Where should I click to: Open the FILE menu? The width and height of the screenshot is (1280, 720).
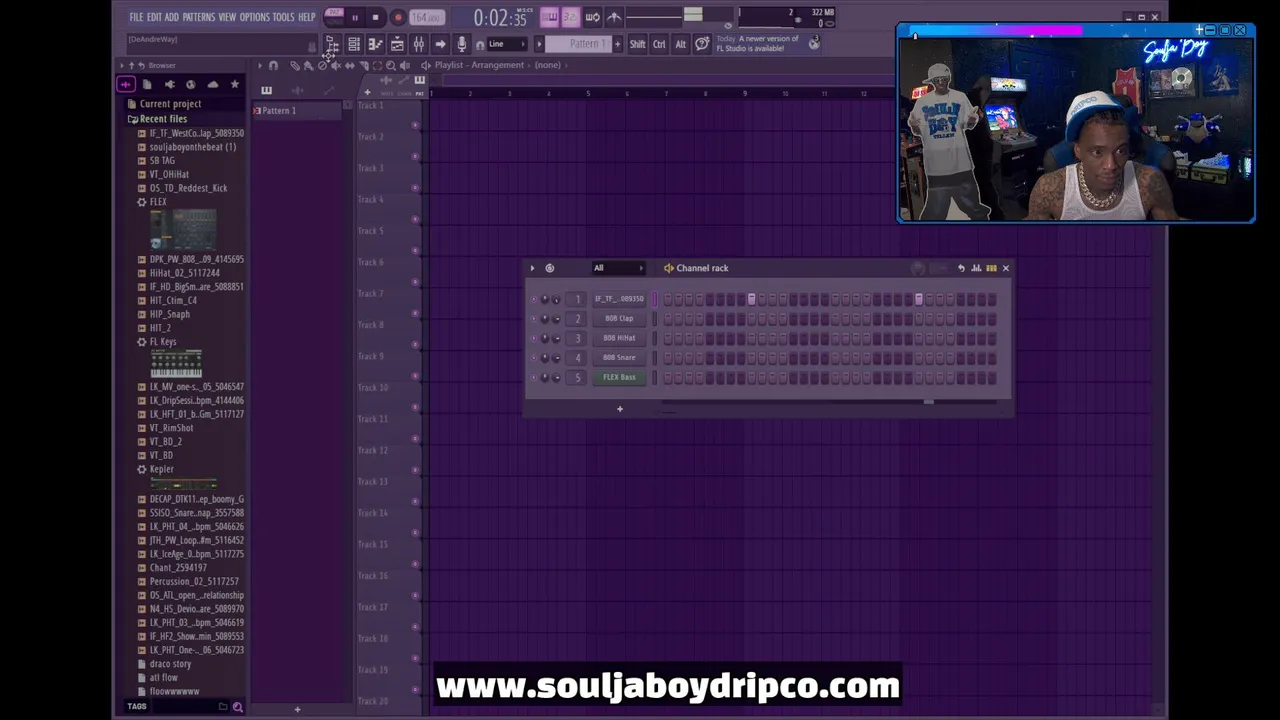click(x=136, y=17)
